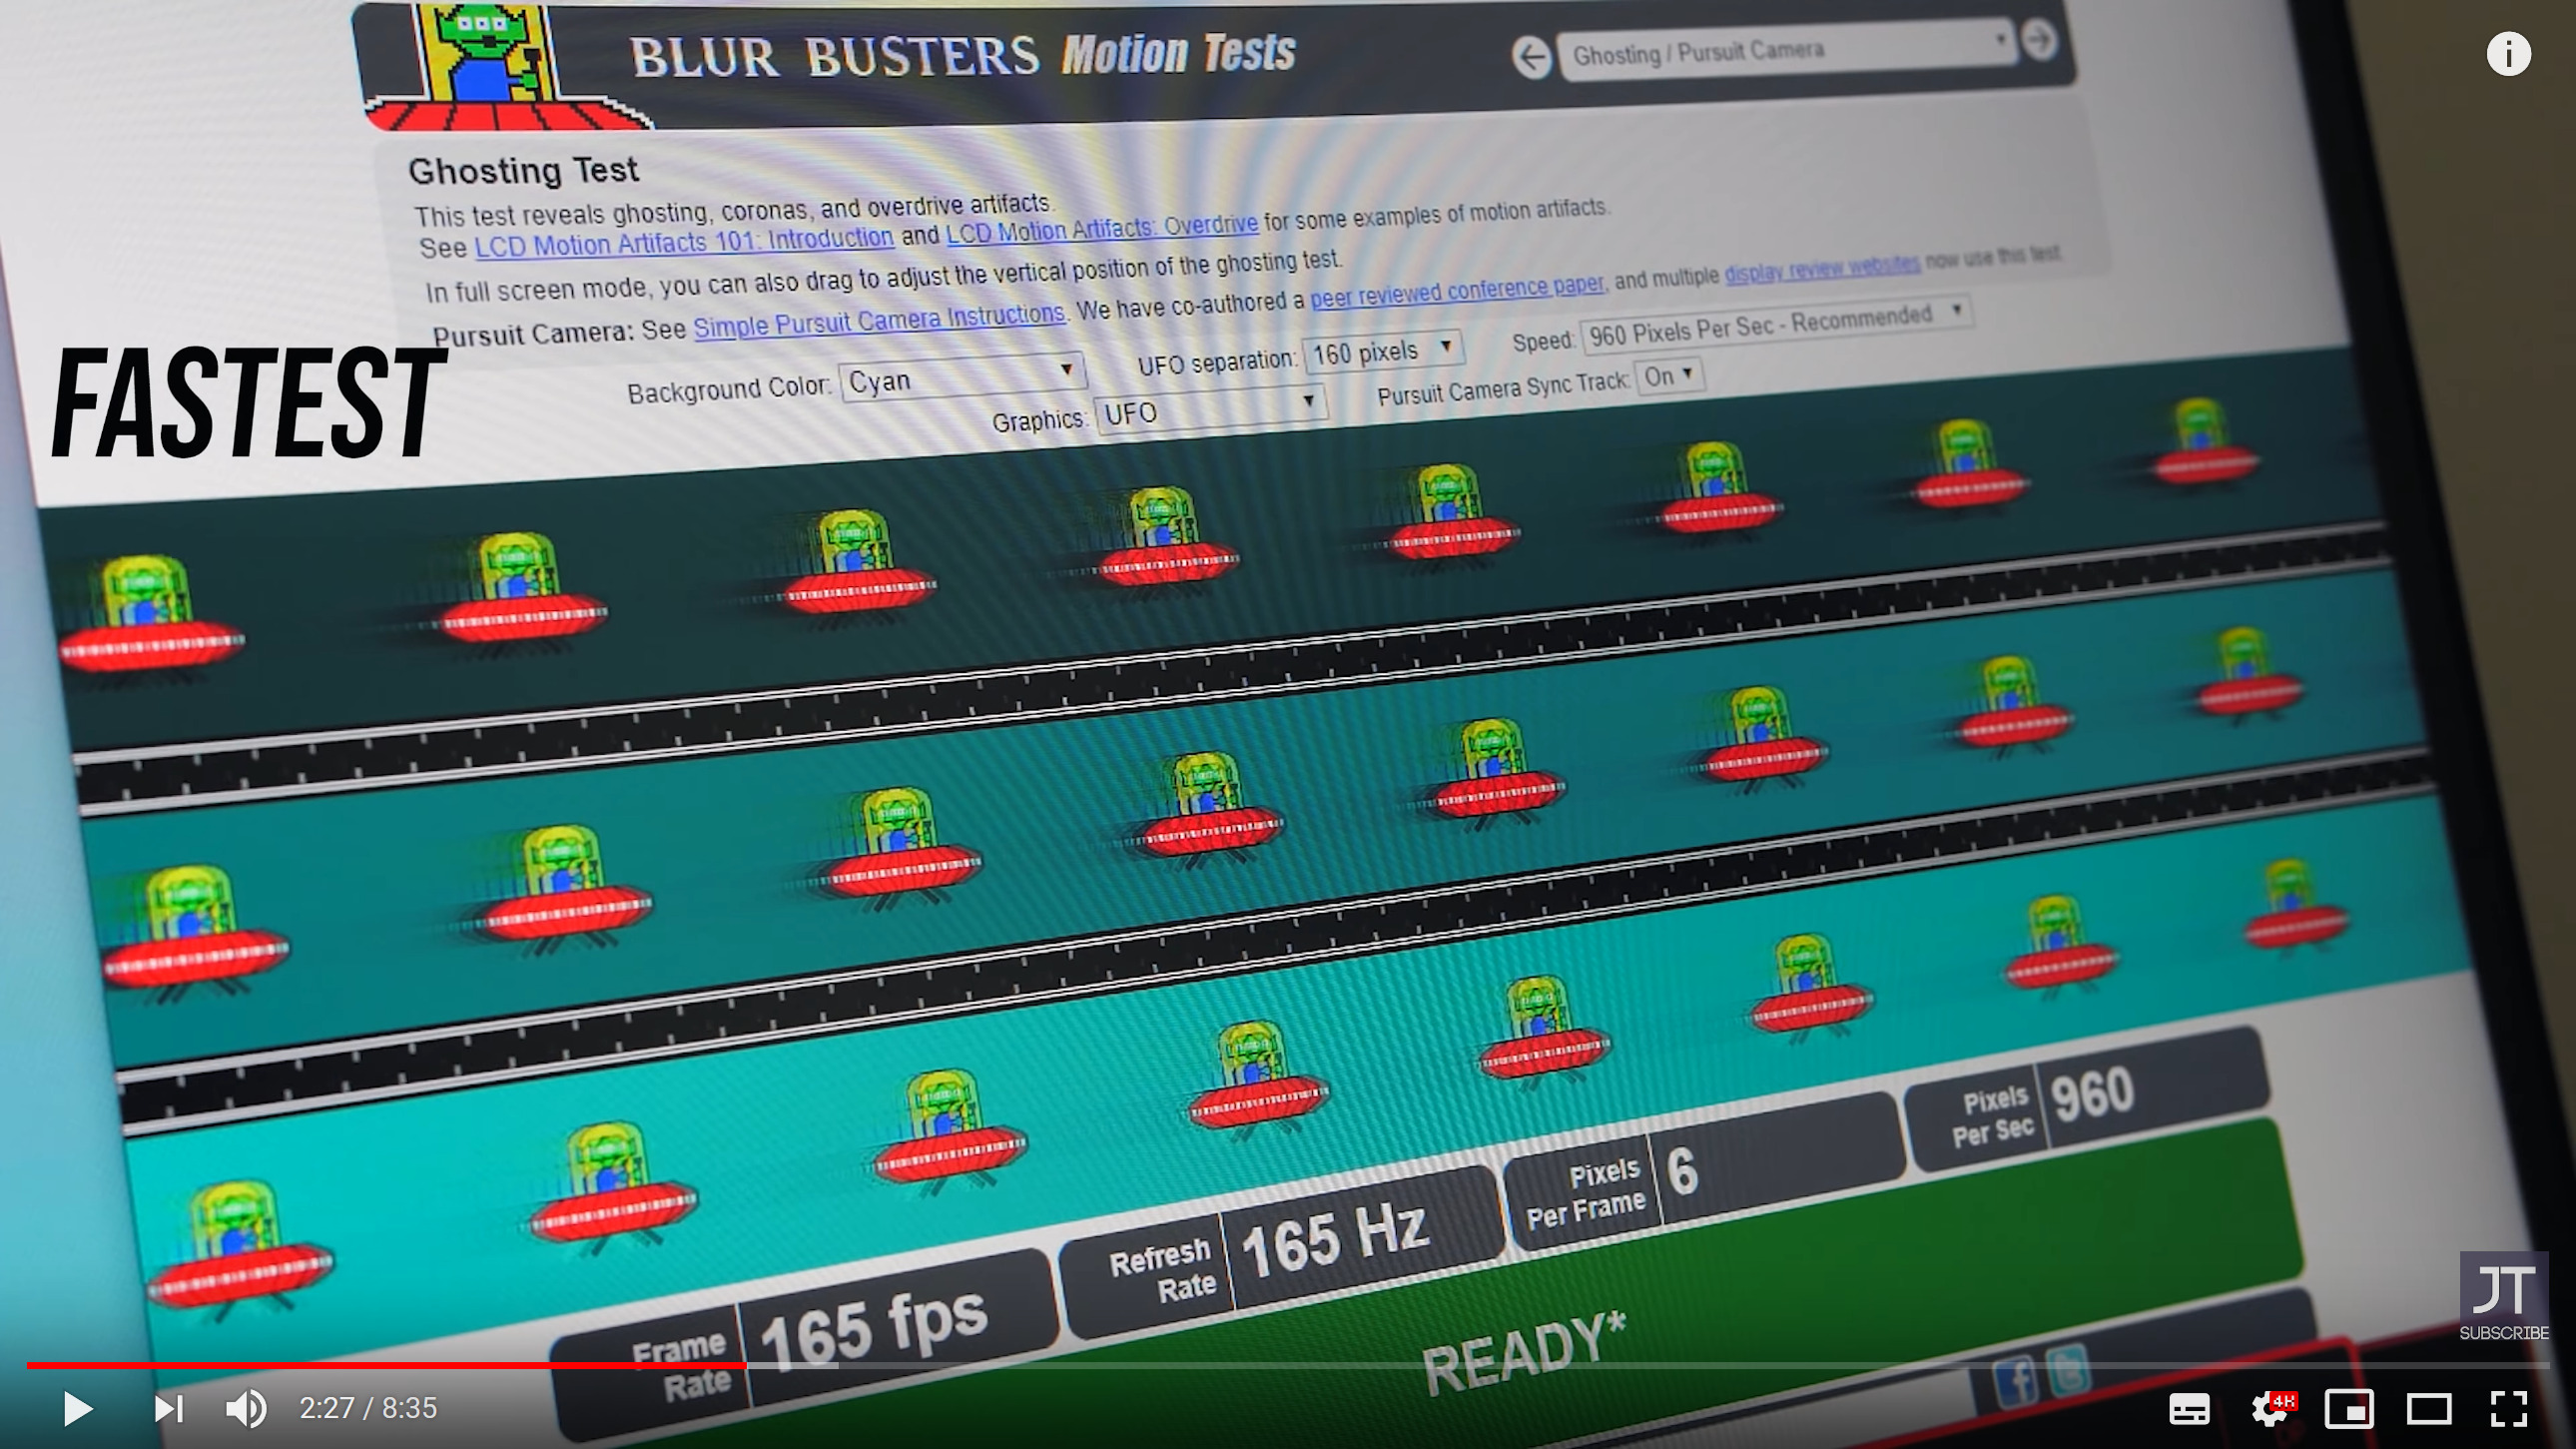
Task: Skip to the next video
Action: tap(168, 1408)
